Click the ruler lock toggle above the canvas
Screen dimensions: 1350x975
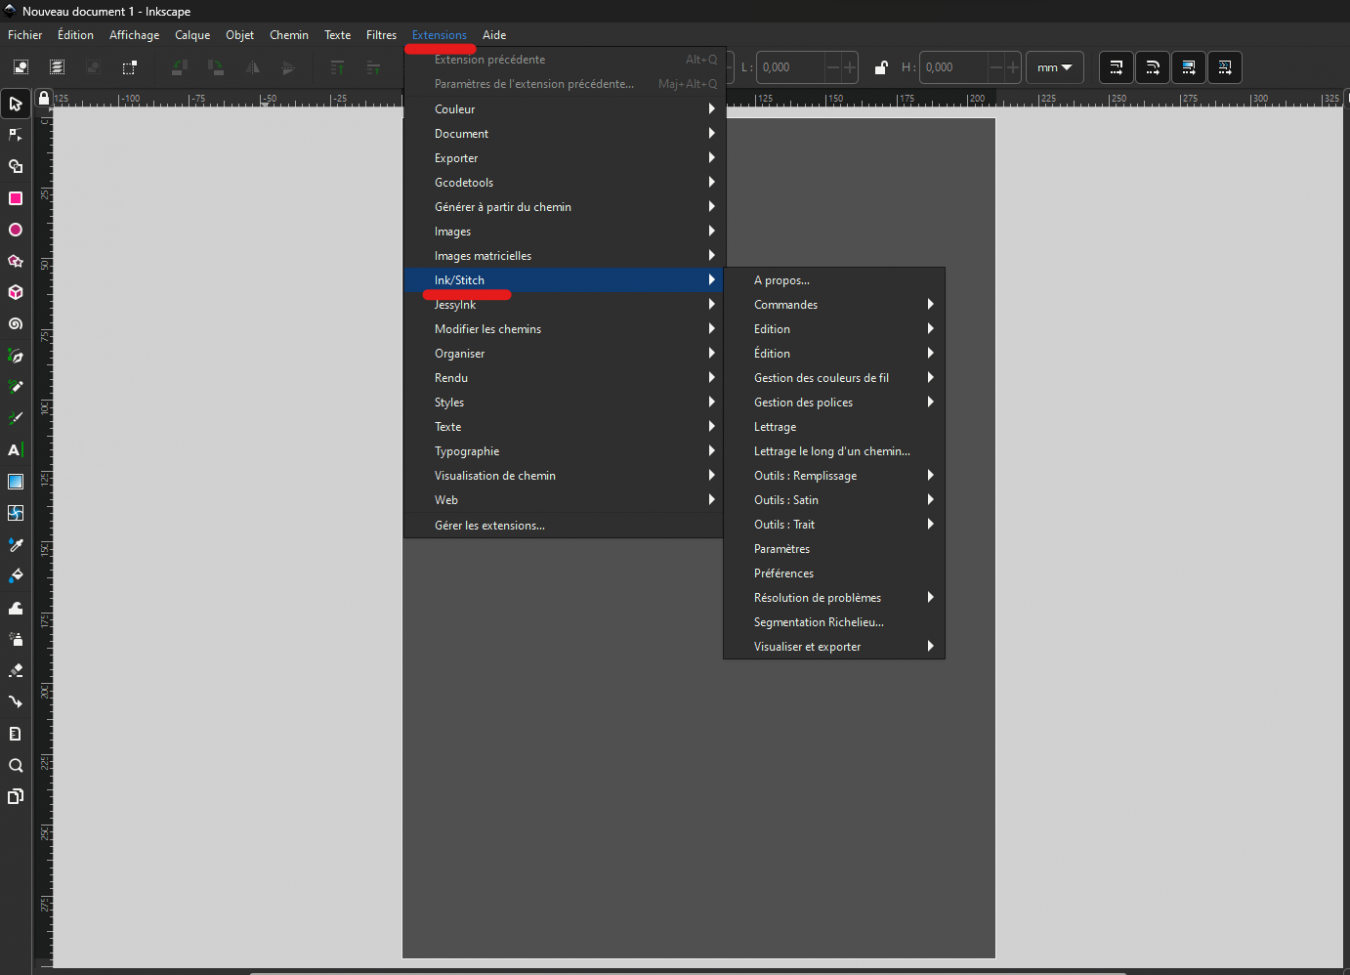[42, 97]
